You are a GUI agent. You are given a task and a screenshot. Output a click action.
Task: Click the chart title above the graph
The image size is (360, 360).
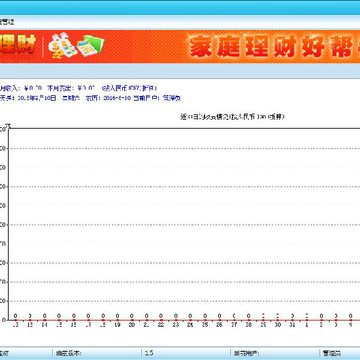coord(232,117)
